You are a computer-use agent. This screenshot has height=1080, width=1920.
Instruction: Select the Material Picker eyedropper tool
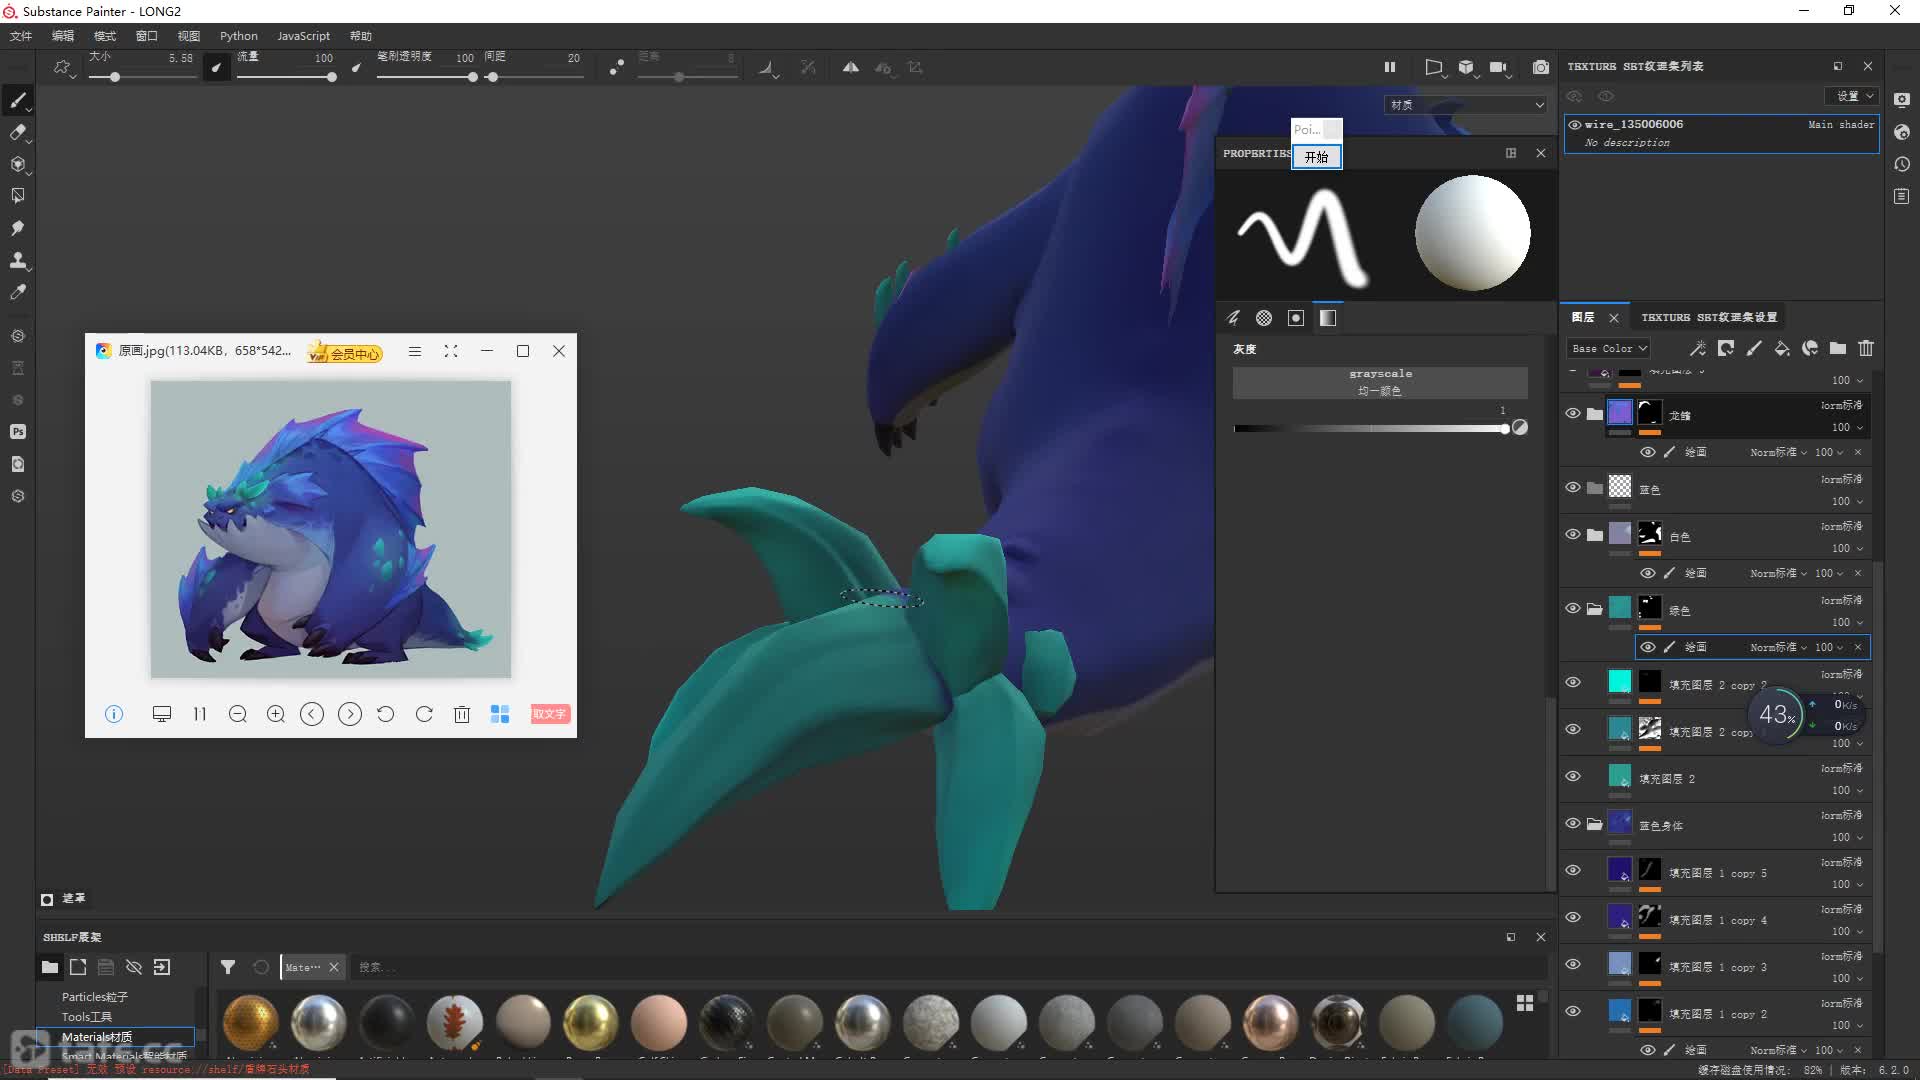point(18,292)
